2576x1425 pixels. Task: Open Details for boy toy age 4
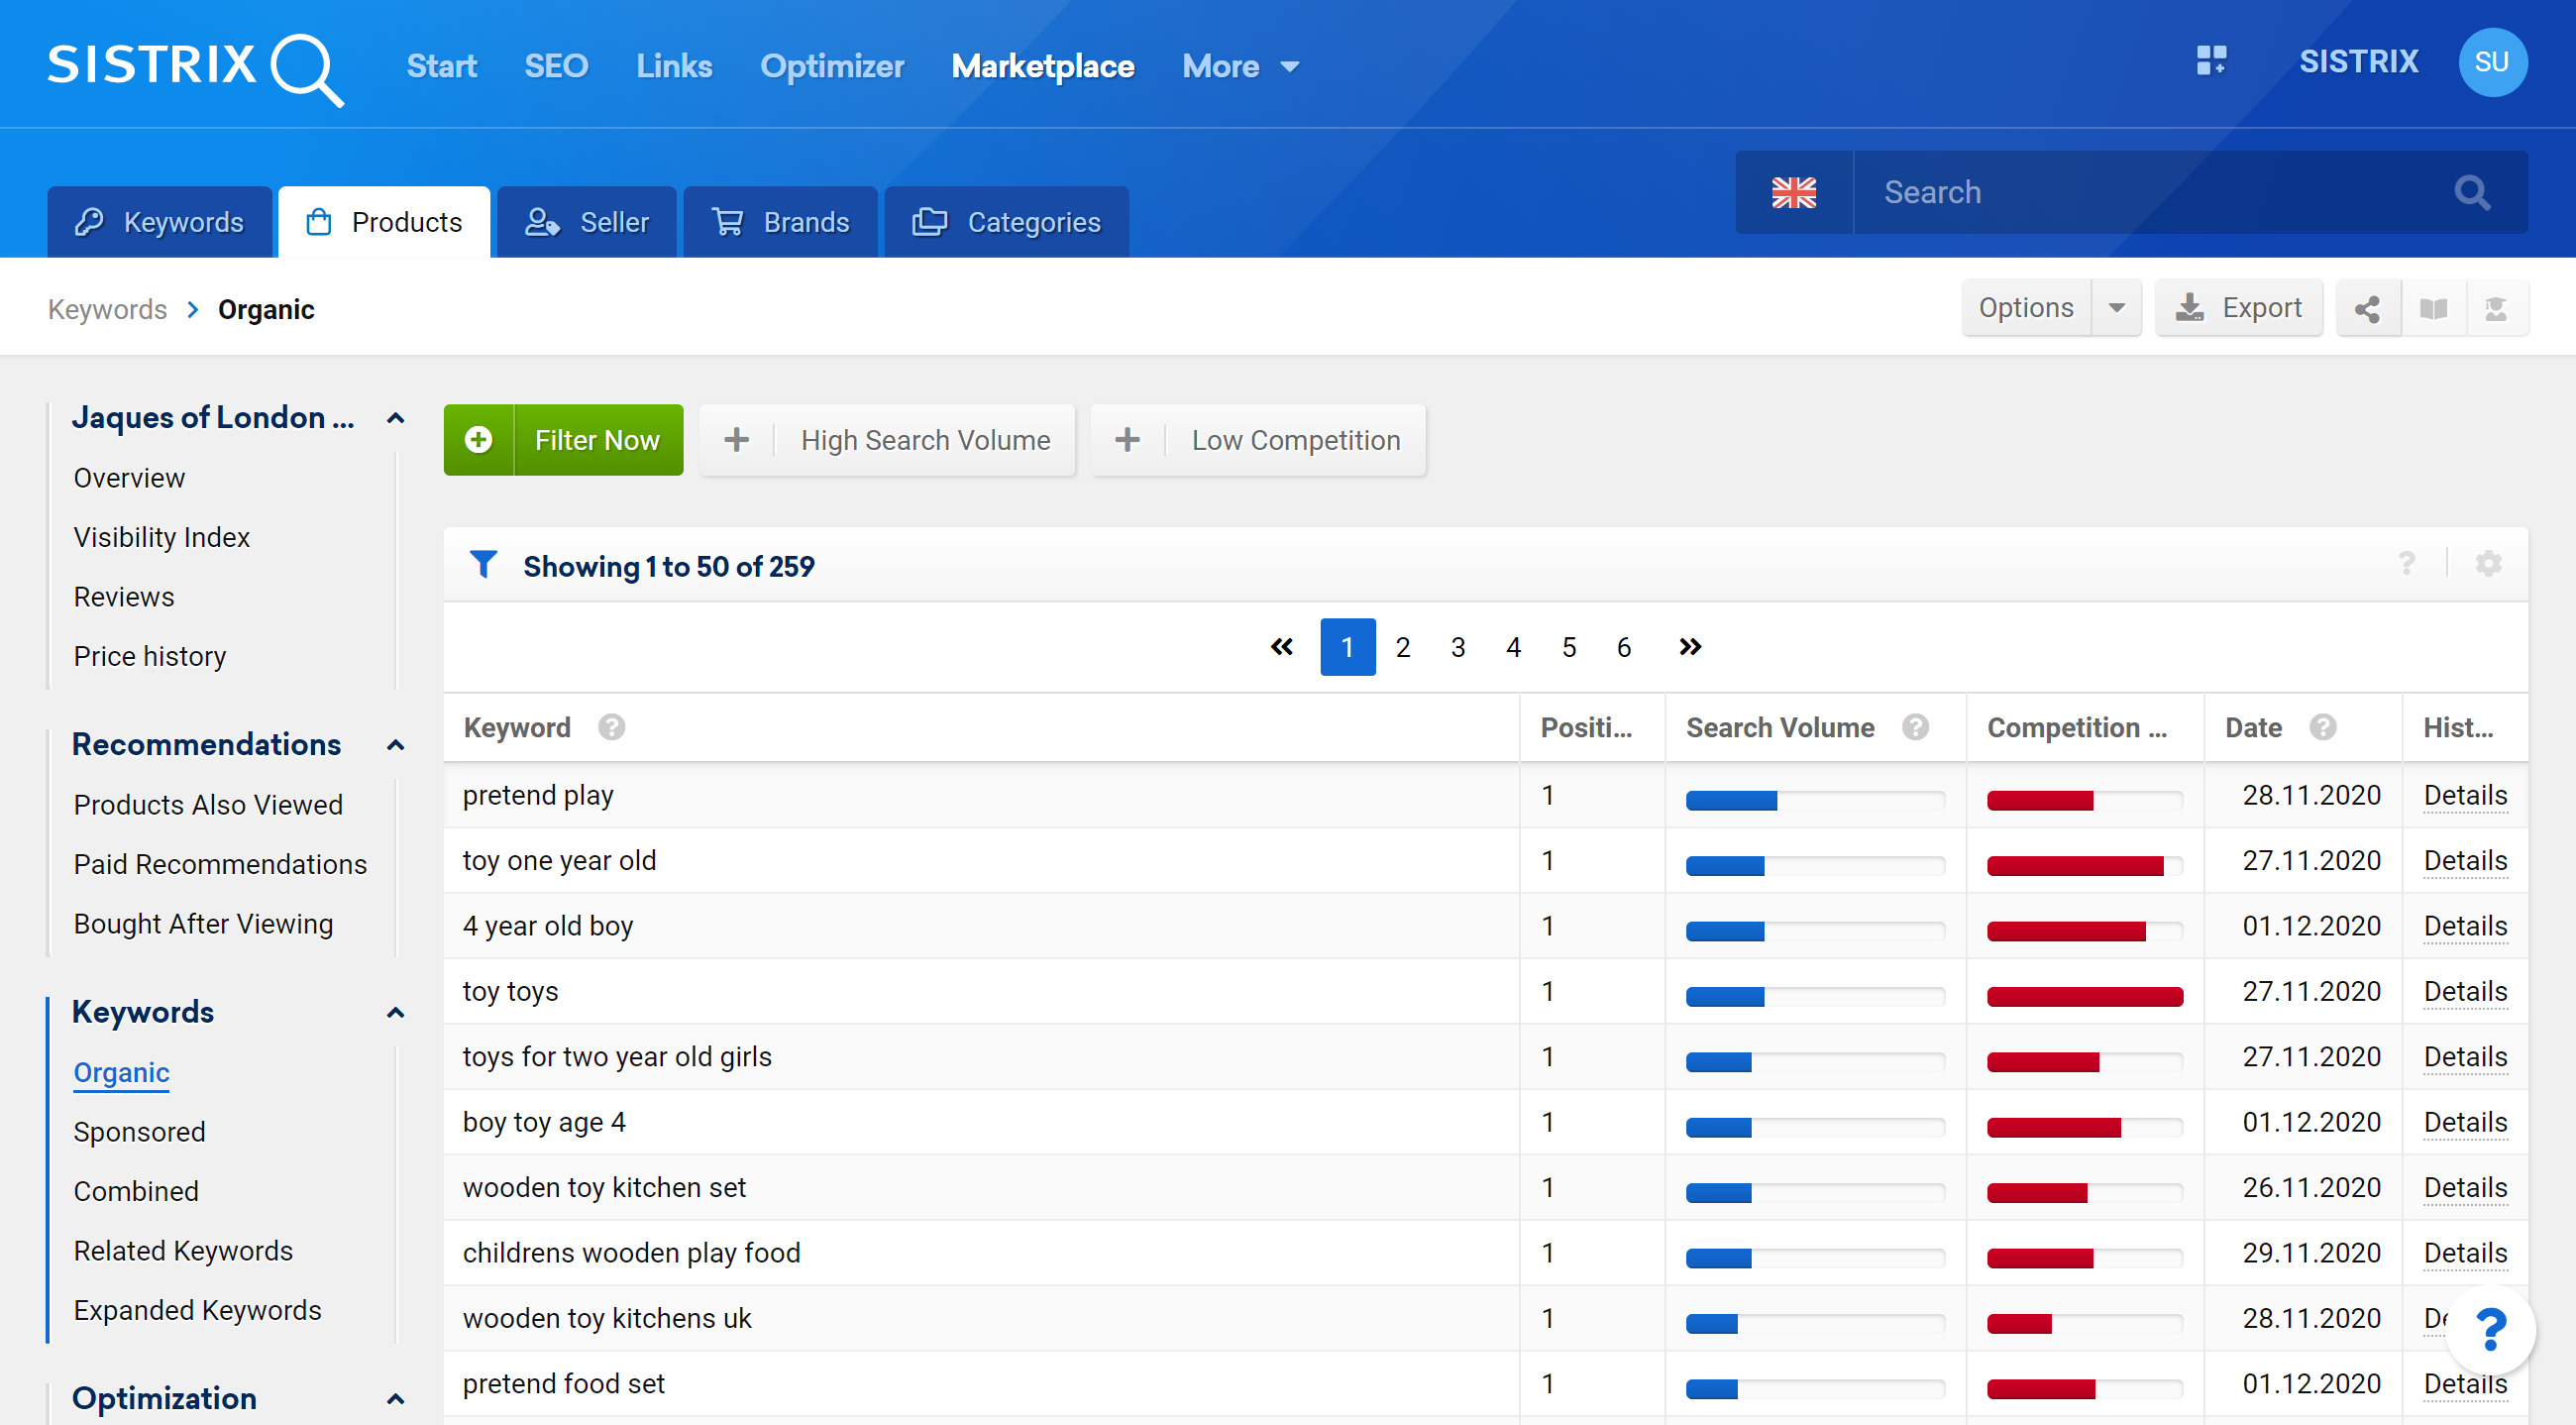point(2465,1122)
